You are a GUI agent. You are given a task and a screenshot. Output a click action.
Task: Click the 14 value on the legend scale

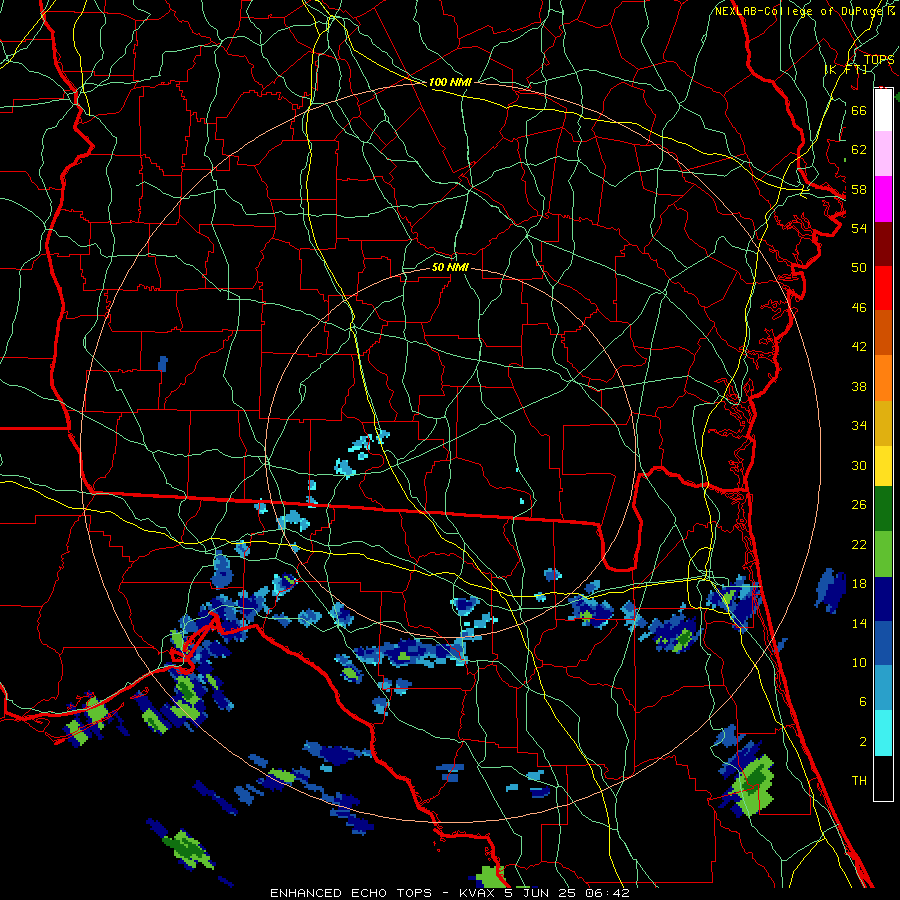click(859, 623)
